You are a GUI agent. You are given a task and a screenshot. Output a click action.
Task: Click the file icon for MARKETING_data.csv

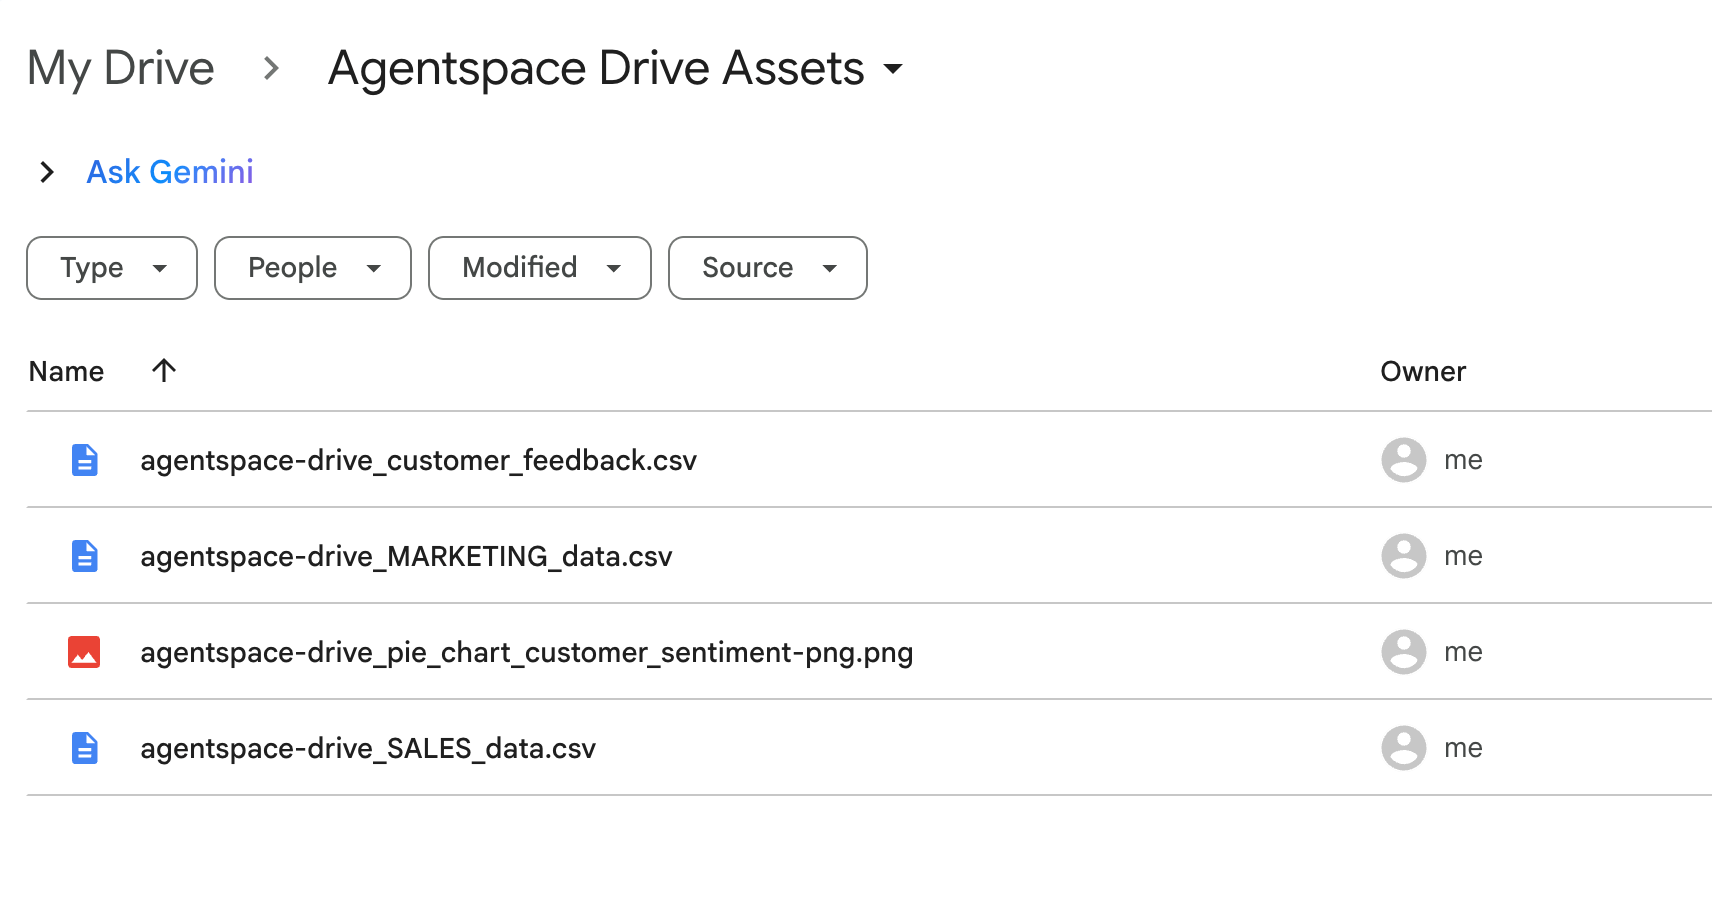(x=85, y=556)
